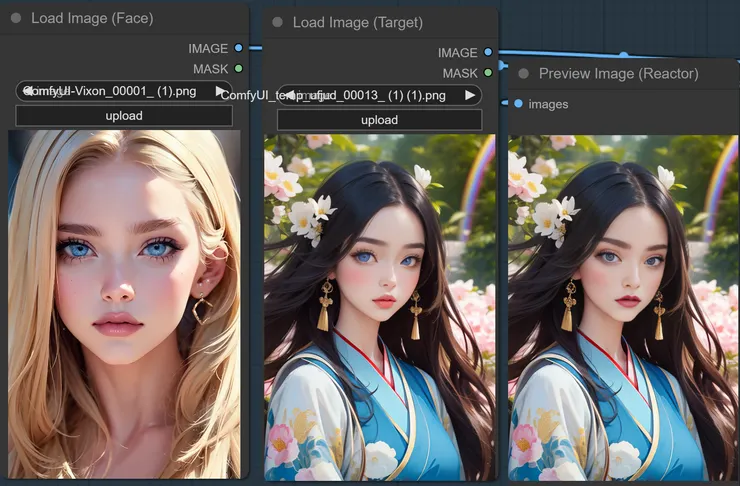Open ufjud_00013 image file dropdown
Viewport: 740px width, 486px height.
click(379, 95)
